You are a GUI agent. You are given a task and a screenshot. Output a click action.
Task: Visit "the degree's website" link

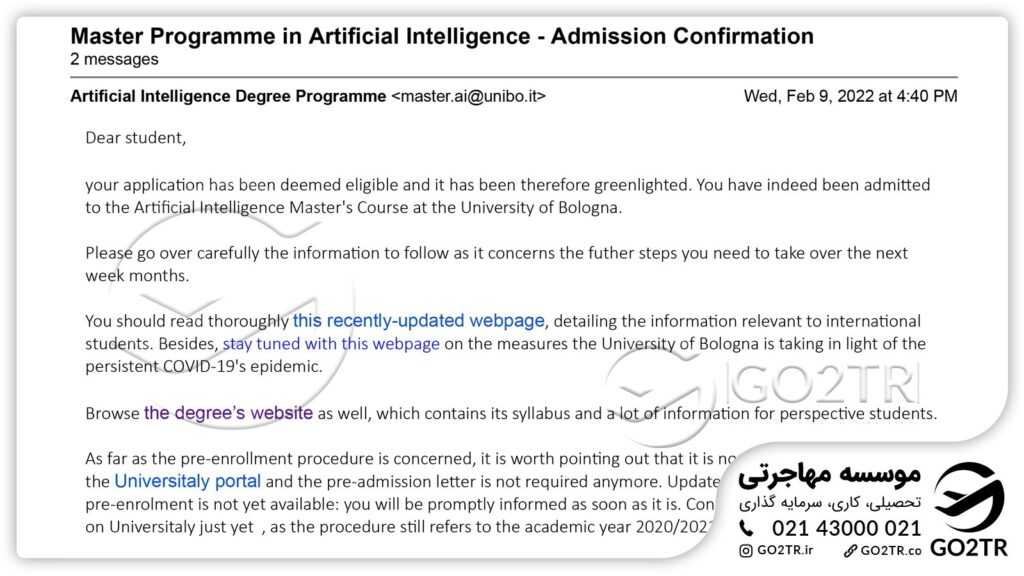click(229, 412)
